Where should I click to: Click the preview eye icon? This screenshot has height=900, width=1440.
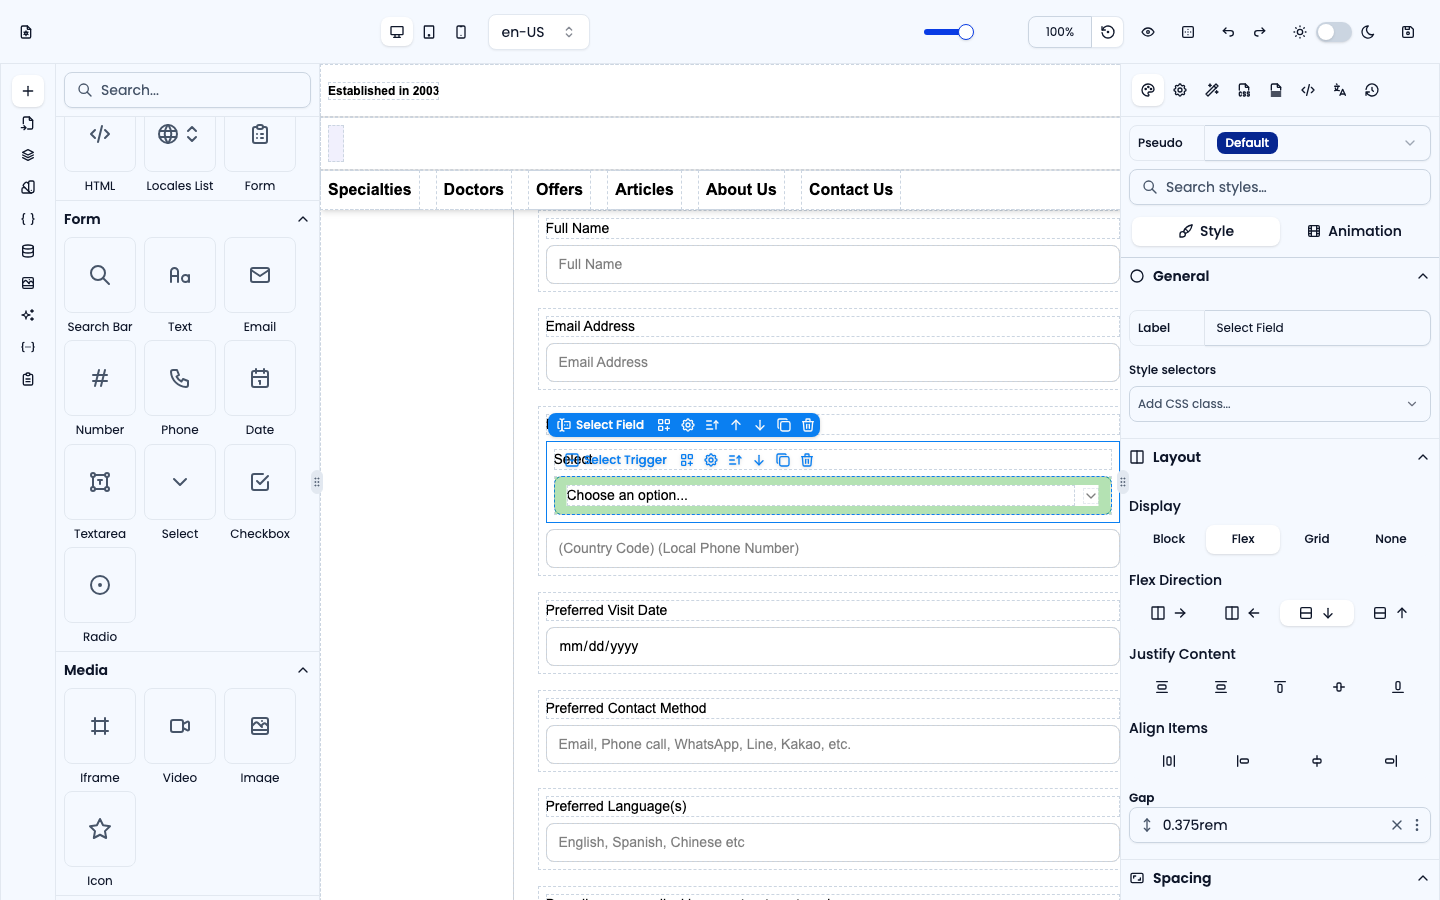point(1148,32)
